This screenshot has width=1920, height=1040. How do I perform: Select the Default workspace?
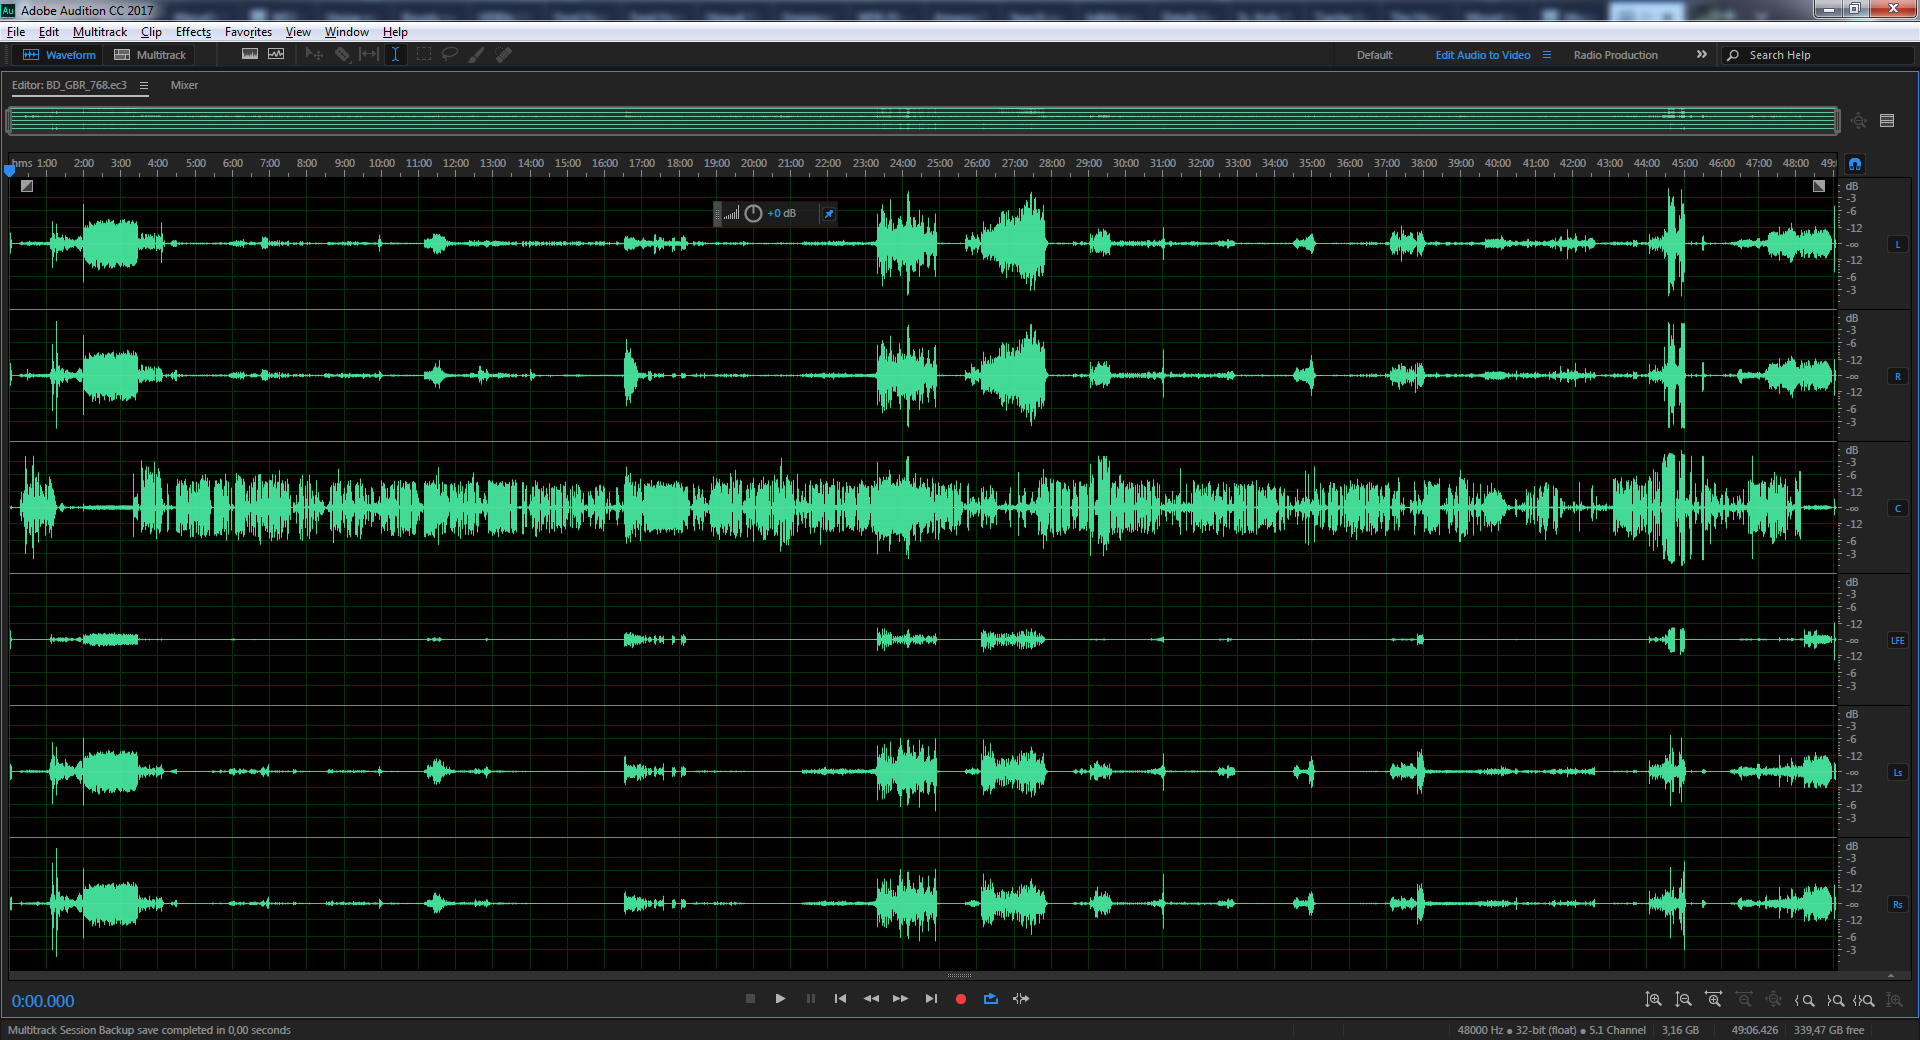(1374, 55)
